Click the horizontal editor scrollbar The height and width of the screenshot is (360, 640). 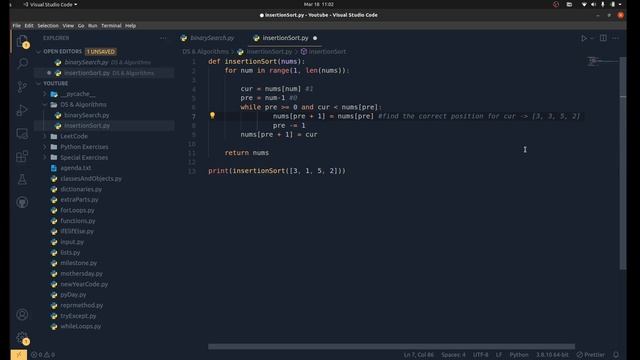(x=391, y=347)
